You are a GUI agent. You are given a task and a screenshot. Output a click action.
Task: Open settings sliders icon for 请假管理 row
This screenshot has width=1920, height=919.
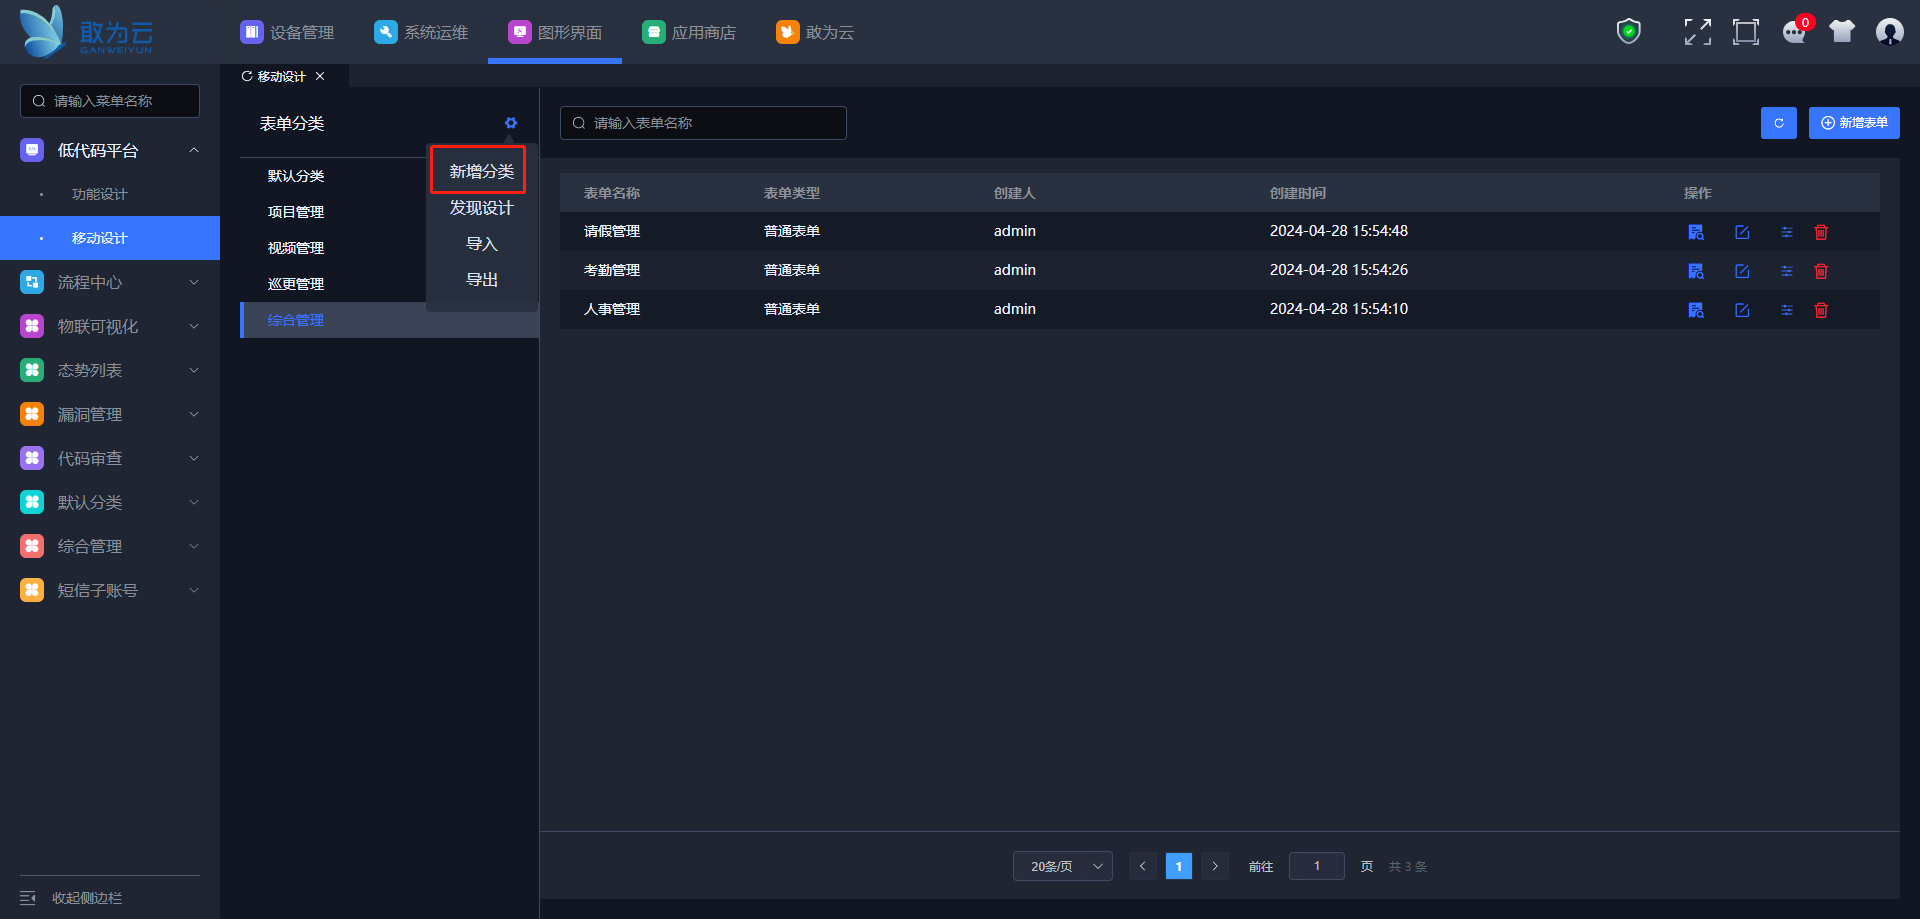(1786, 232)
